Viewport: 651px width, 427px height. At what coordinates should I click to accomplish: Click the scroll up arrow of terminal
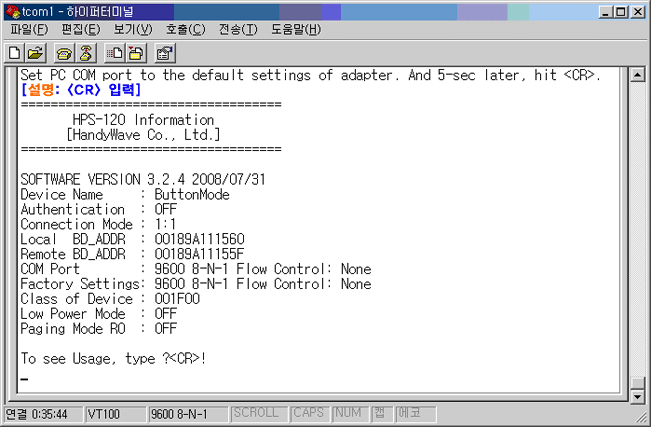coord(637,75)
